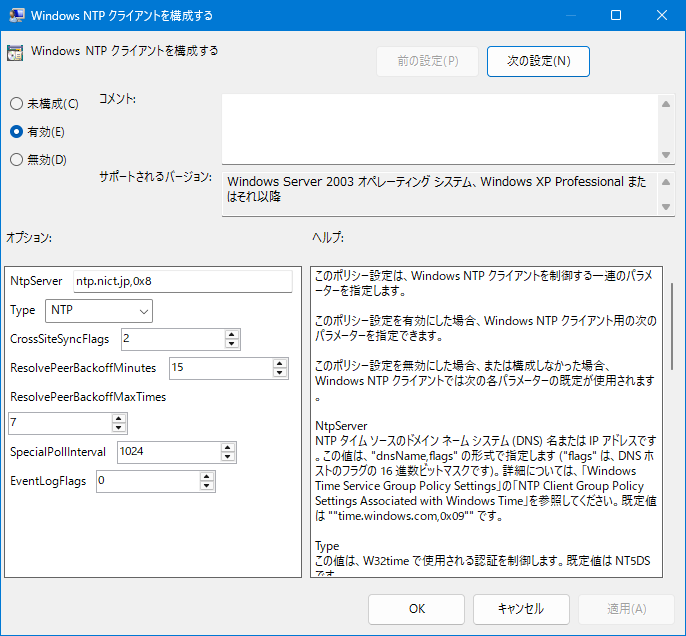Click the NtpServer text field
Screen dimensions: 686x636
click(183, 281)
